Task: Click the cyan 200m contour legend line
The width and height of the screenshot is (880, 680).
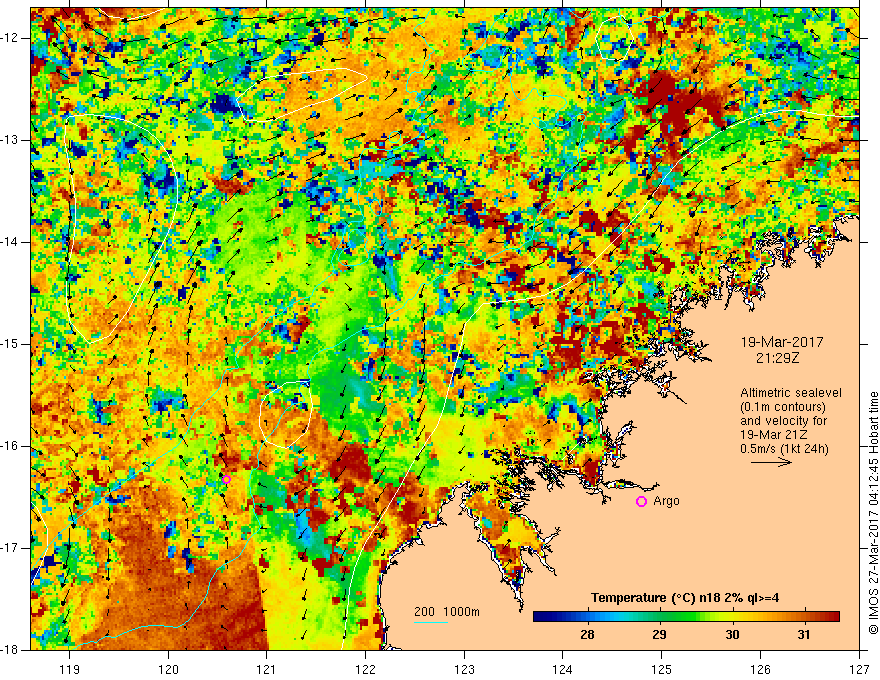Action: click(430, 622)
